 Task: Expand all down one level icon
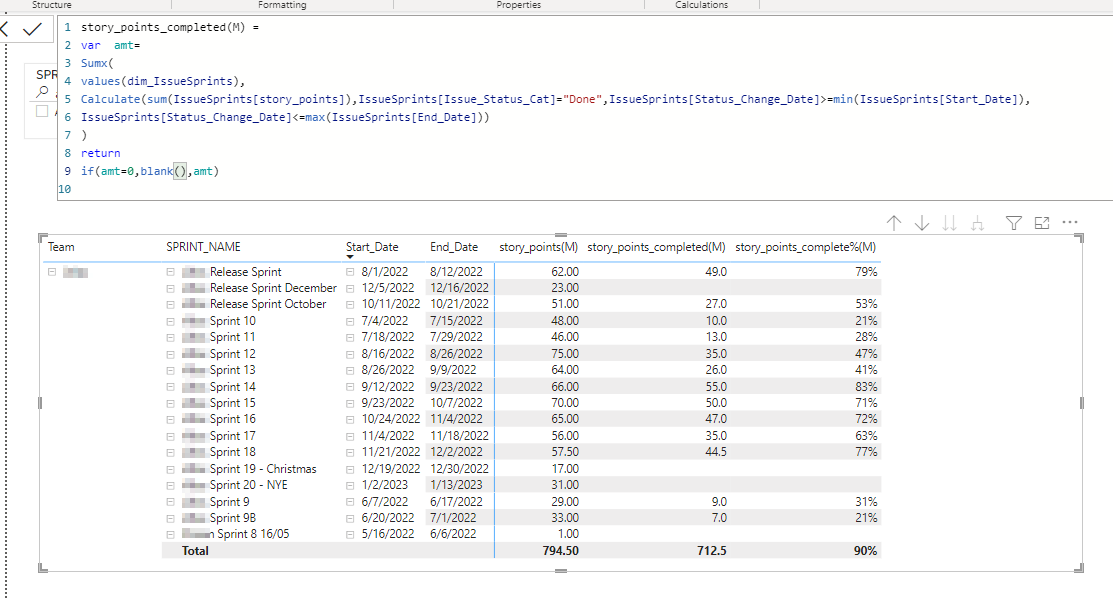[977, 224]
